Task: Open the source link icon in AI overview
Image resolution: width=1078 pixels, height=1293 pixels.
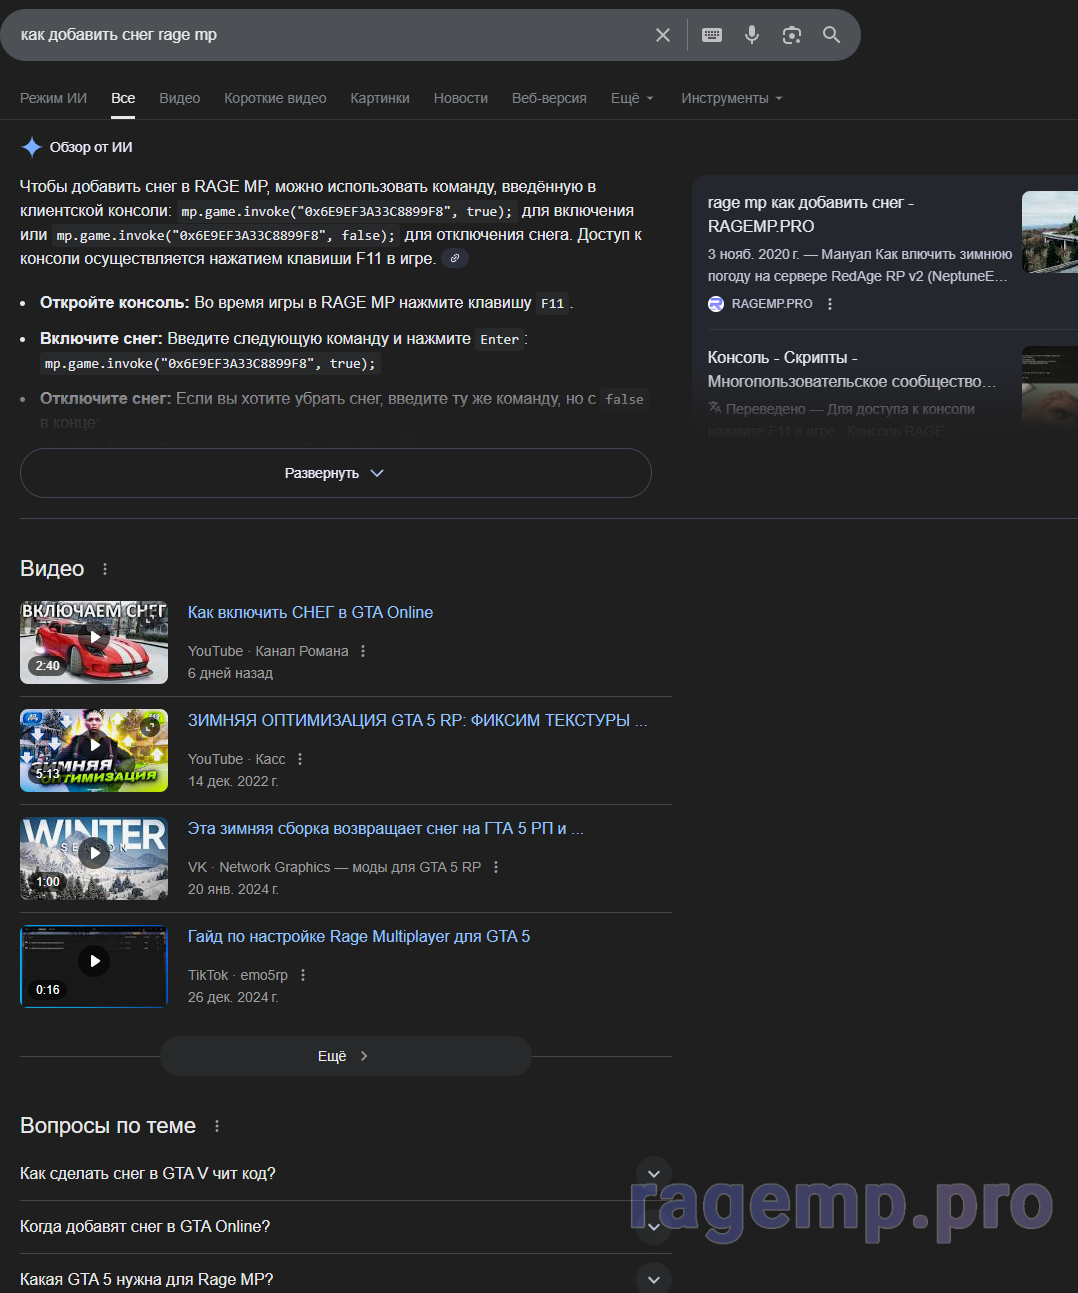Action: [x=455, y=258]
